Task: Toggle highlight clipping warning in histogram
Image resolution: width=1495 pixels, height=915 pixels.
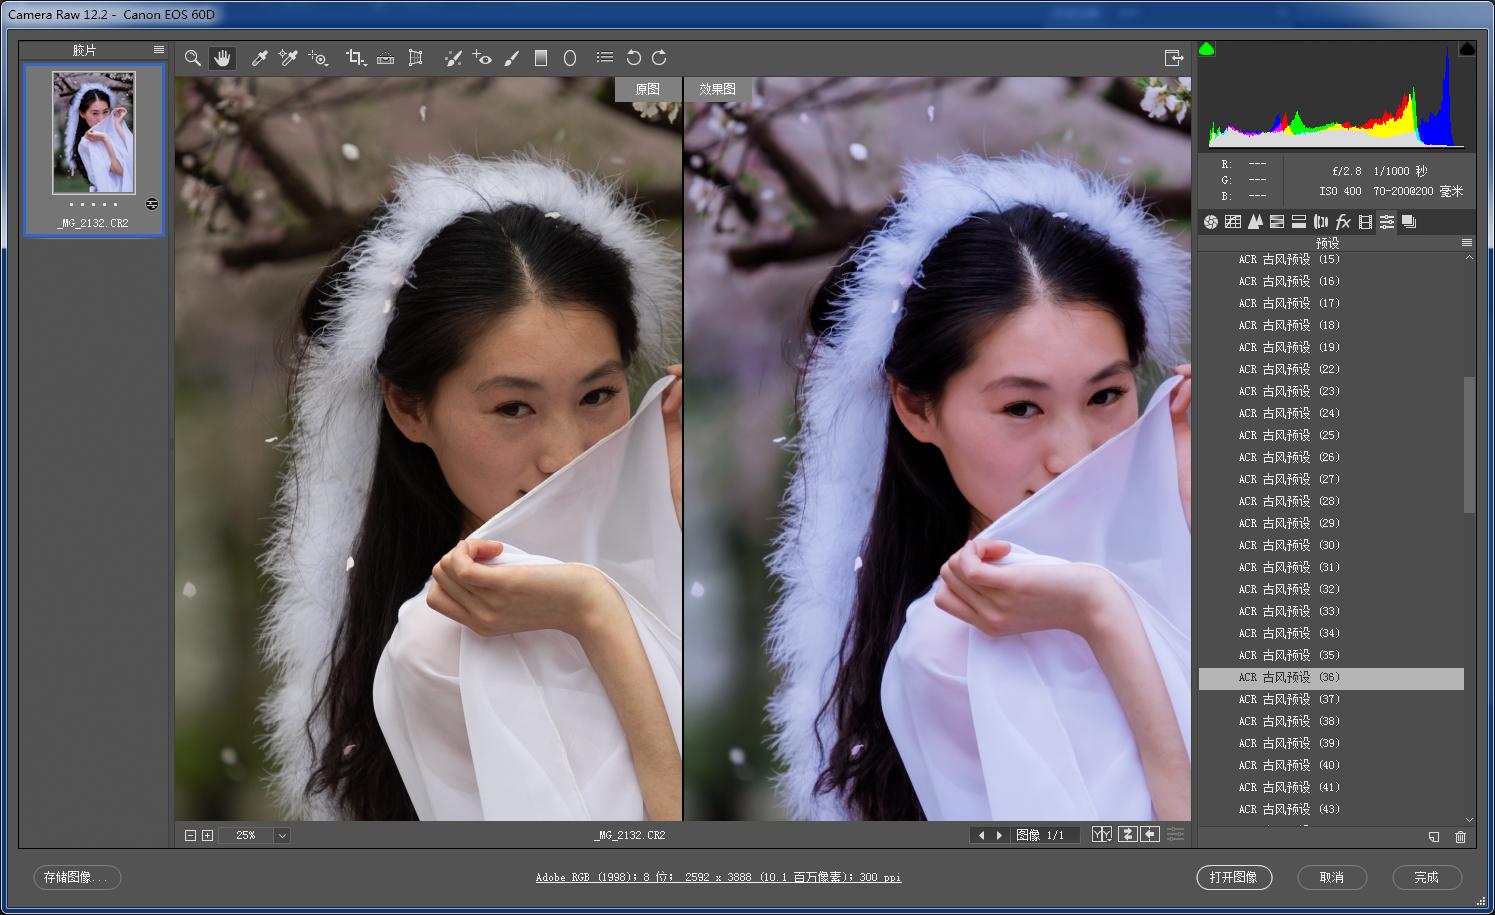Action: pos(1466,49)
